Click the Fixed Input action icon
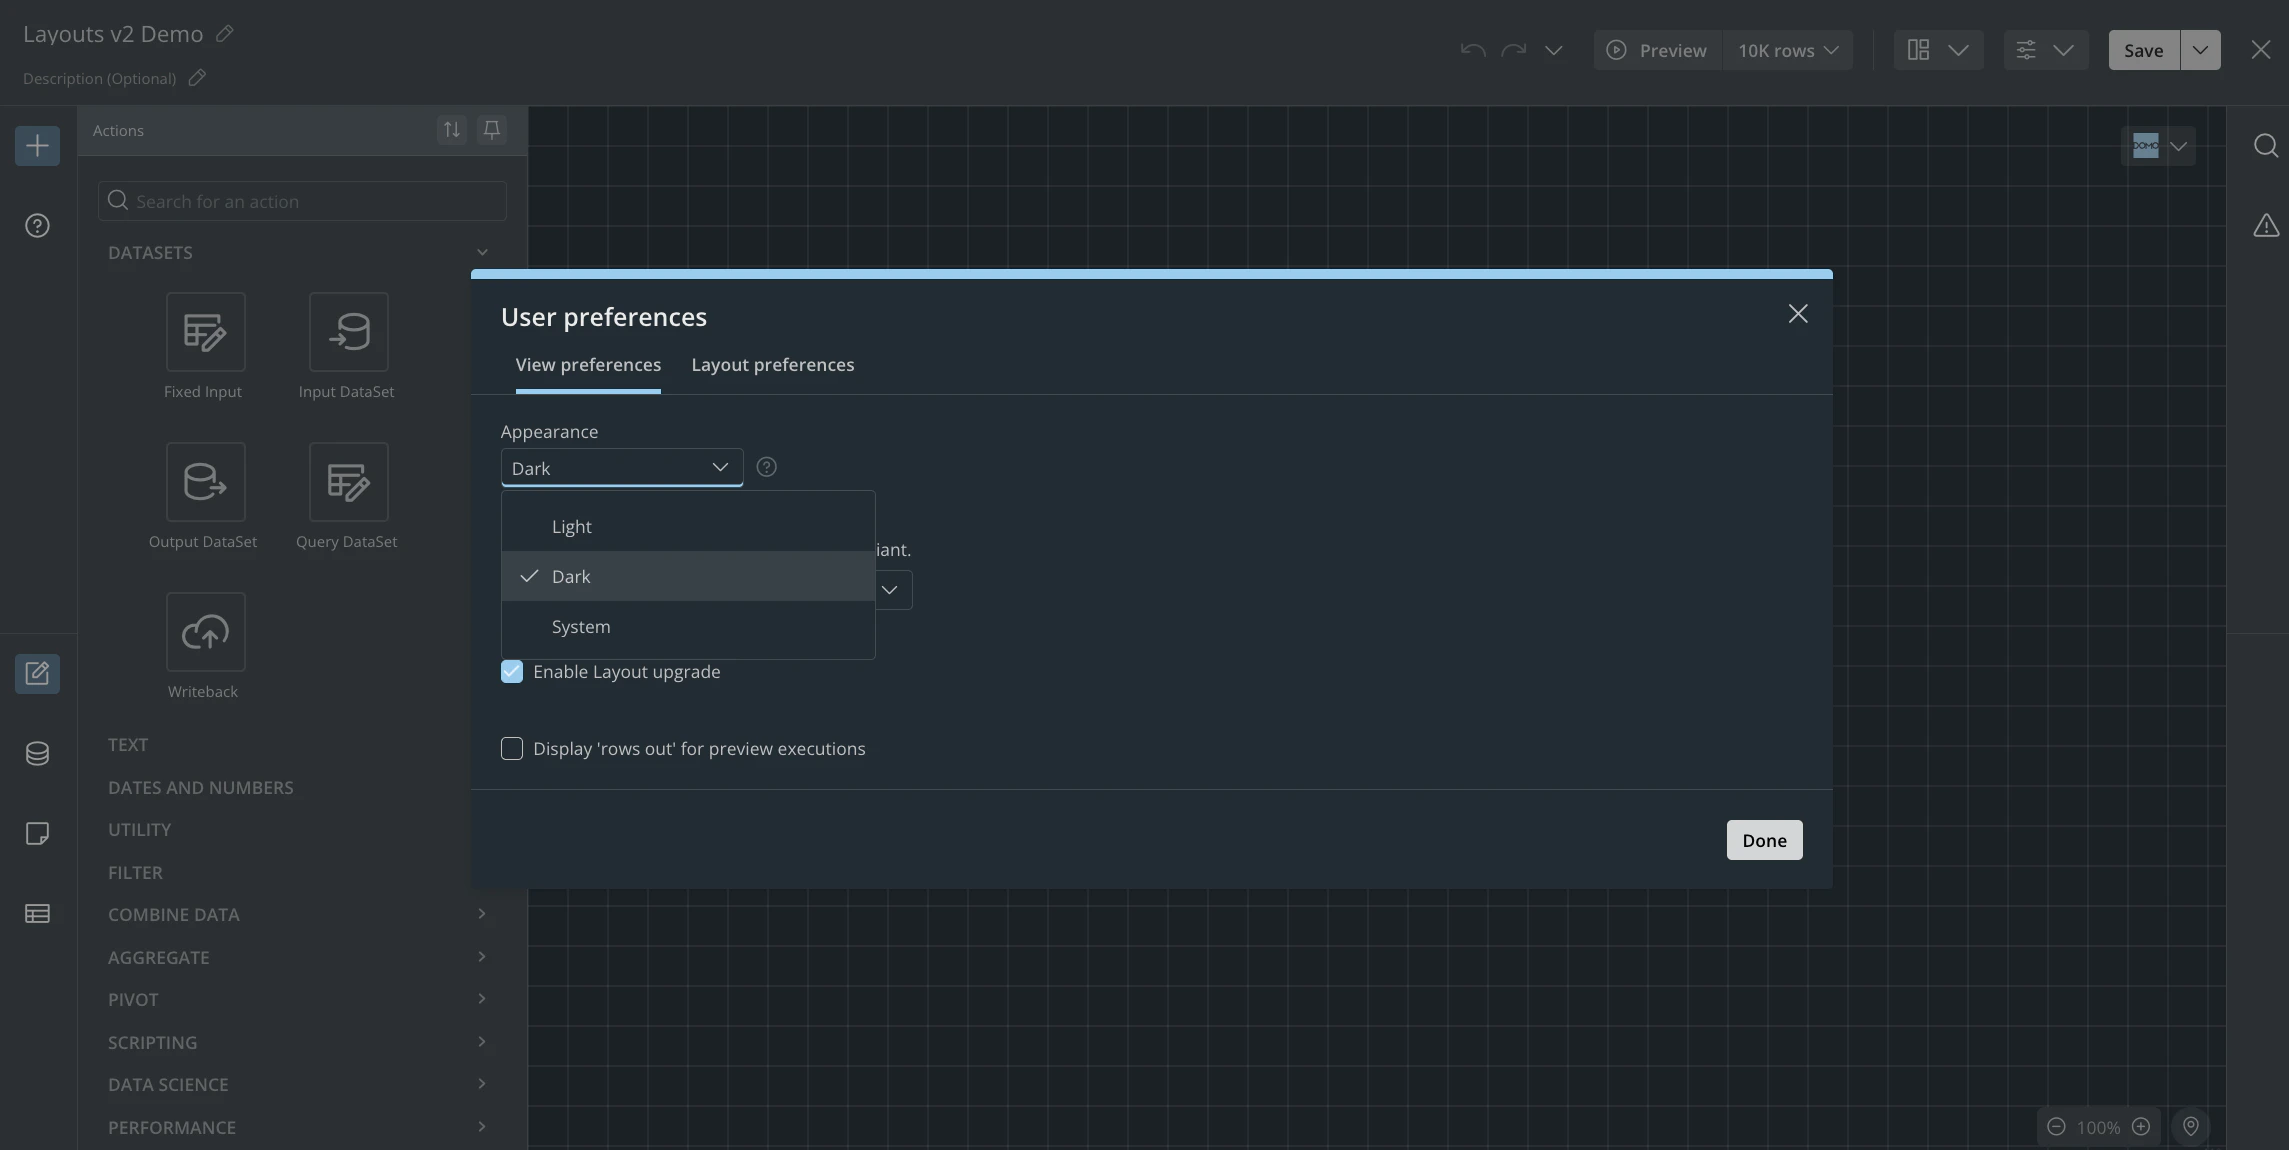2289x1150 pixels. click(205, 332)
